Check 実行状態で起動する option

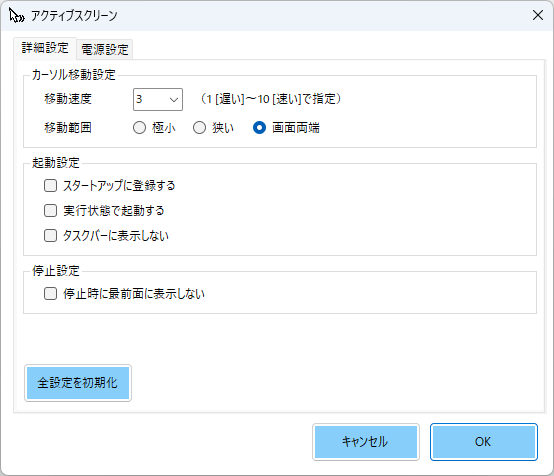pos(50,211)
